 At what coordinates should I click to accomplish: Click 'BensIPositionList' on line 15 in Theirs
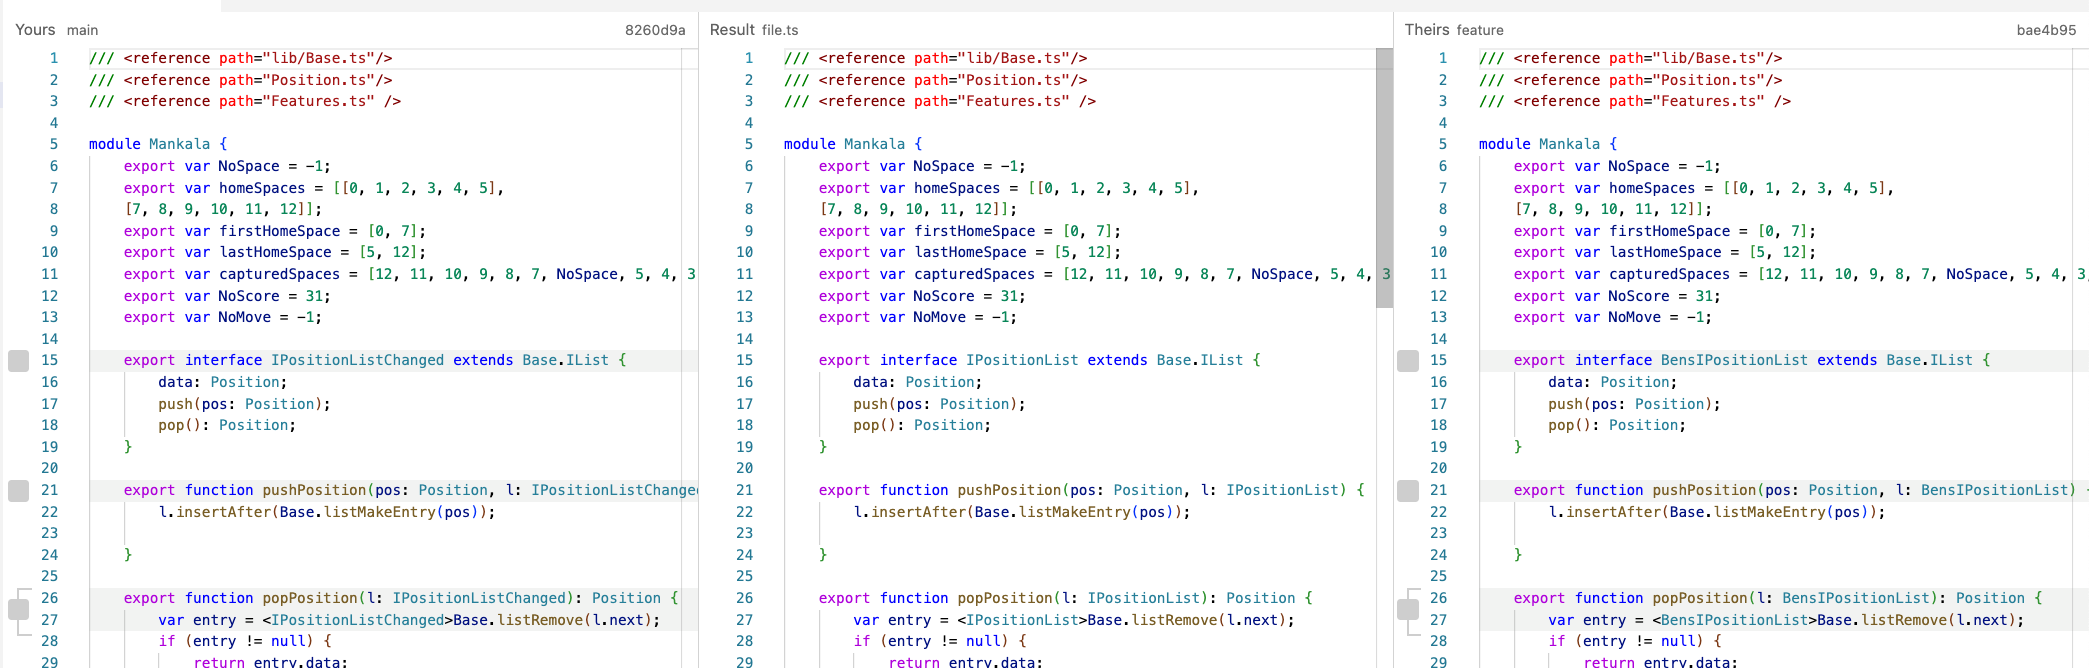pos(1734,360)
